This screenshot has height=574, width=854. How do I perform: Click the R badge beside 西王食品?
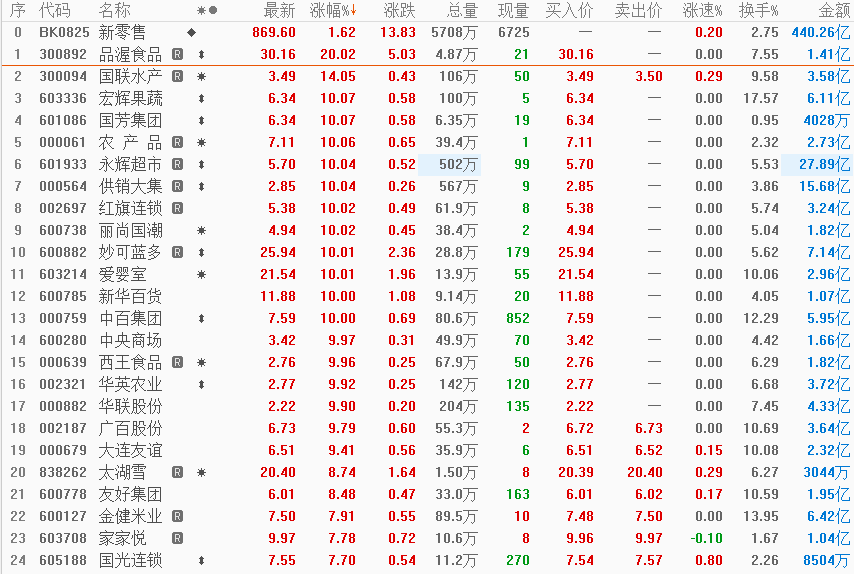pyautogui.click(x=178, y=362)
